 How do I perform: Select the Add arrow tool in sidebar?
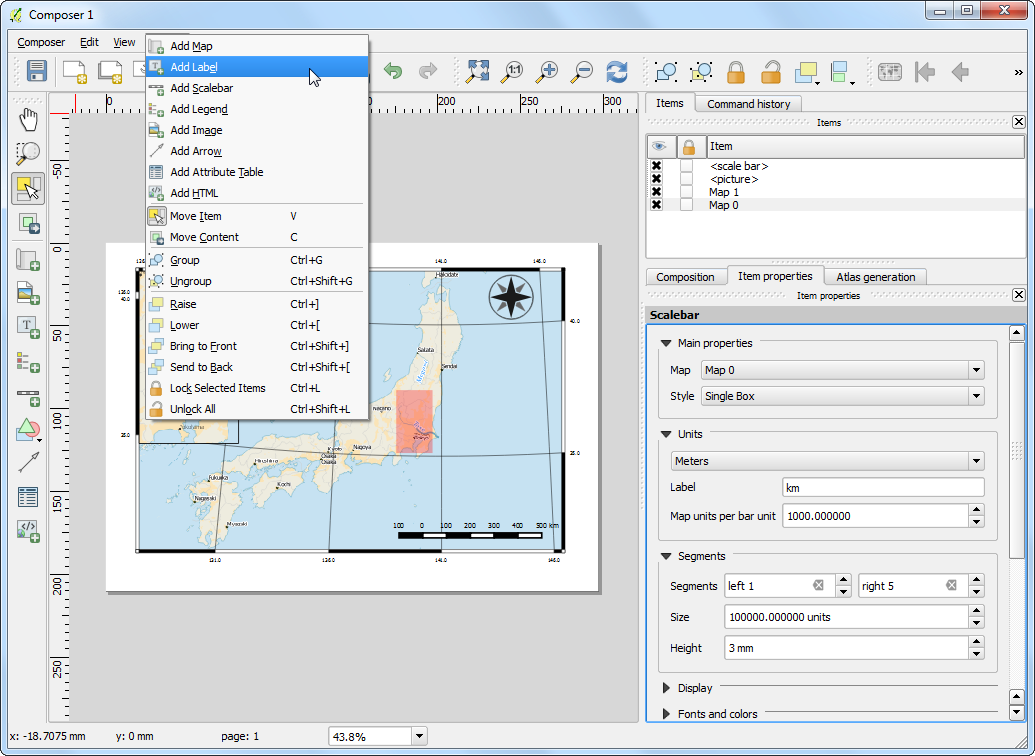click(x=28, y=462)
